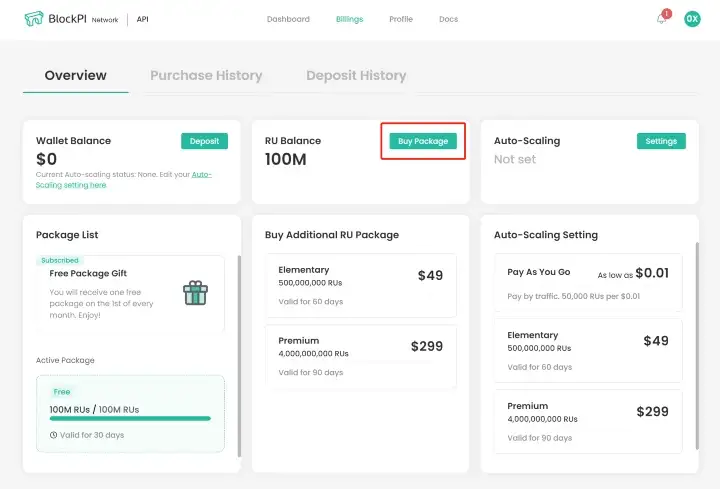Open the Profile menu item

point(401,19)
